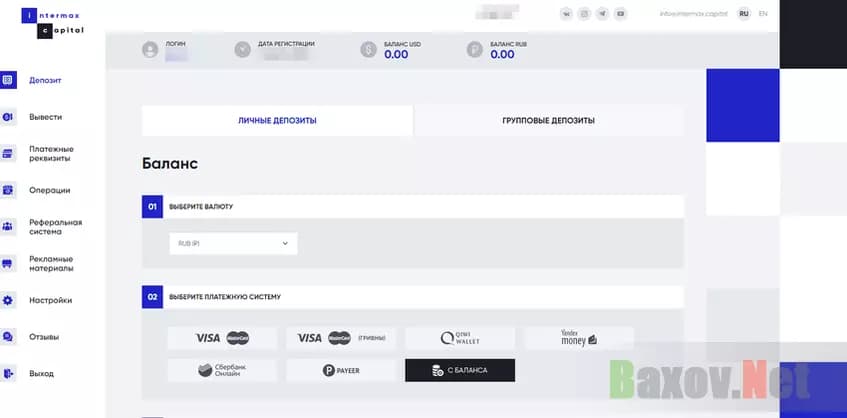
Task: Switch to Групповые депозиты tab
Action: point(548,120)
